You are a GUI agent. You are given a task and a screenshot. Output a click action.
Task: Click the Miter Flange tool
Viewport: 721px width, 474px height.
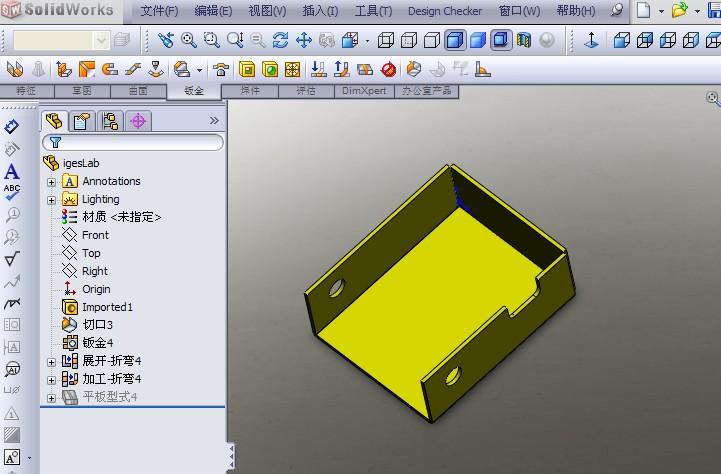[x=86, y=69]
